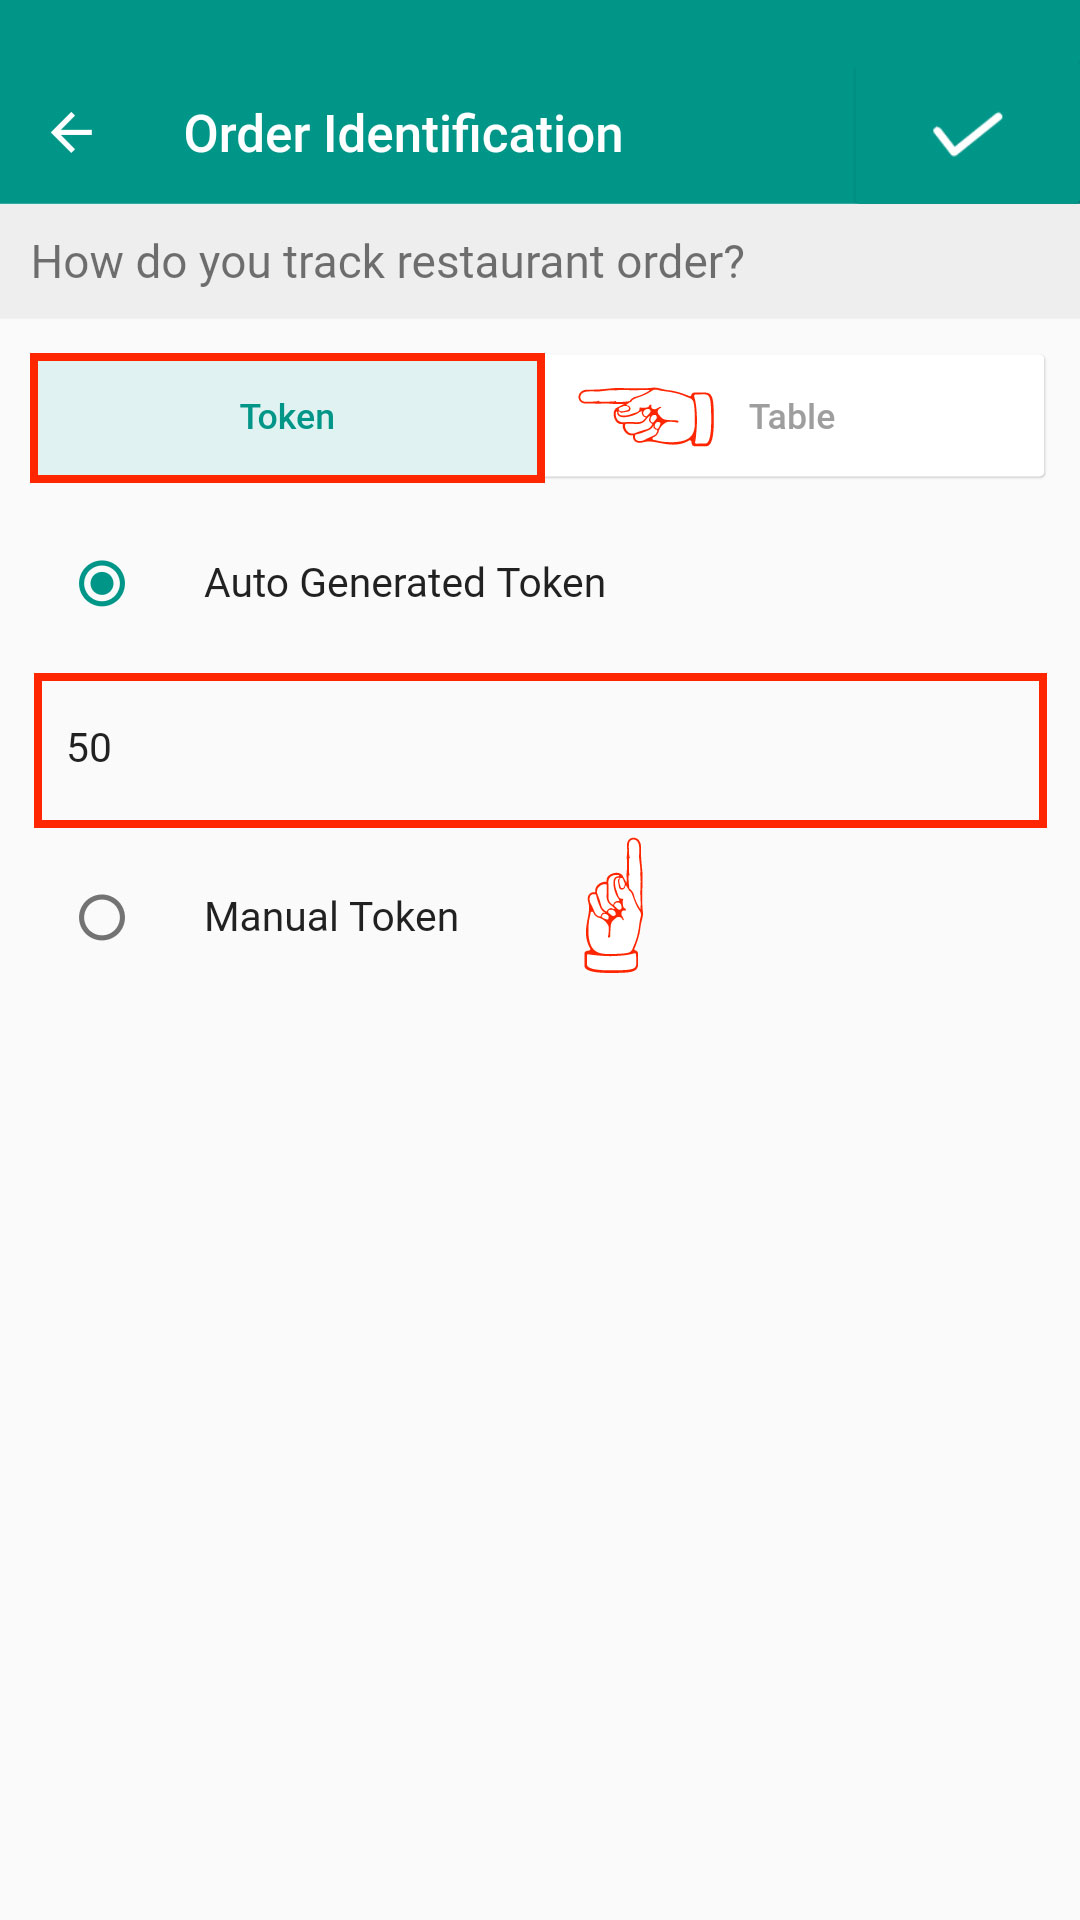Switch to the Token tab
Viewport: 1080px width, 1920px height.
(287, 417)
